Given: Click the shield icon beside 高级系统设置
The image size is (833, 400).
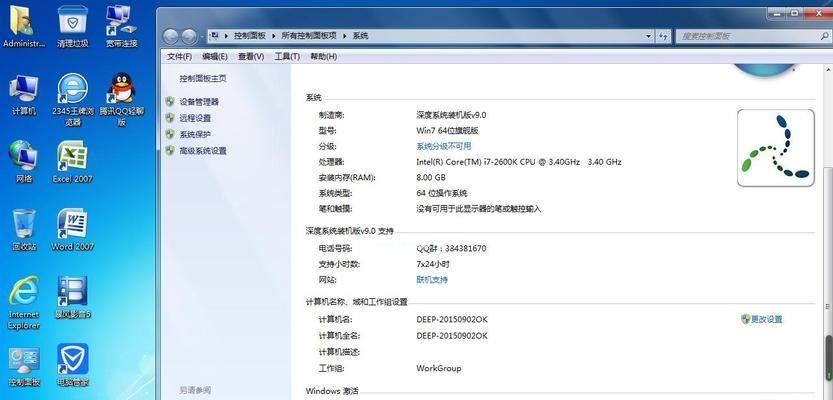Looking at the screenshot, I should 170,150.
